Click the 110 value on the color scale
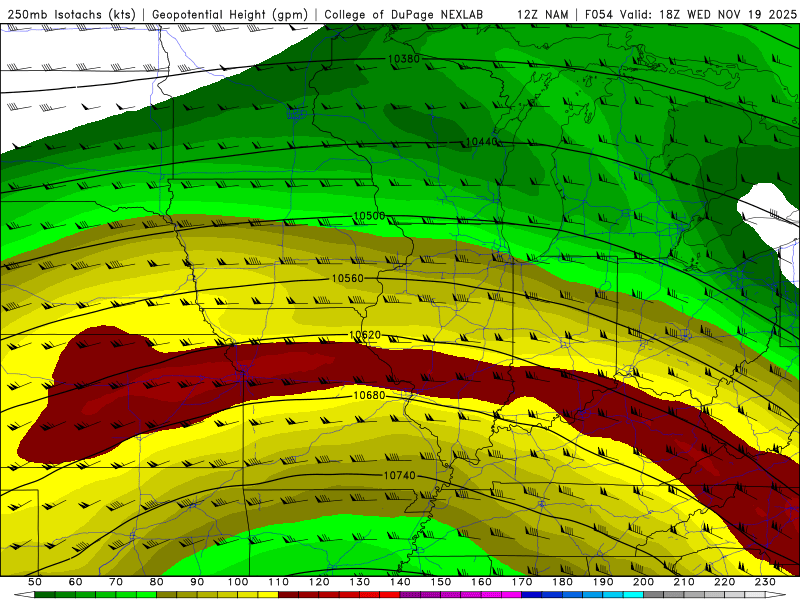Screen dimensions: 800x600 279,582
